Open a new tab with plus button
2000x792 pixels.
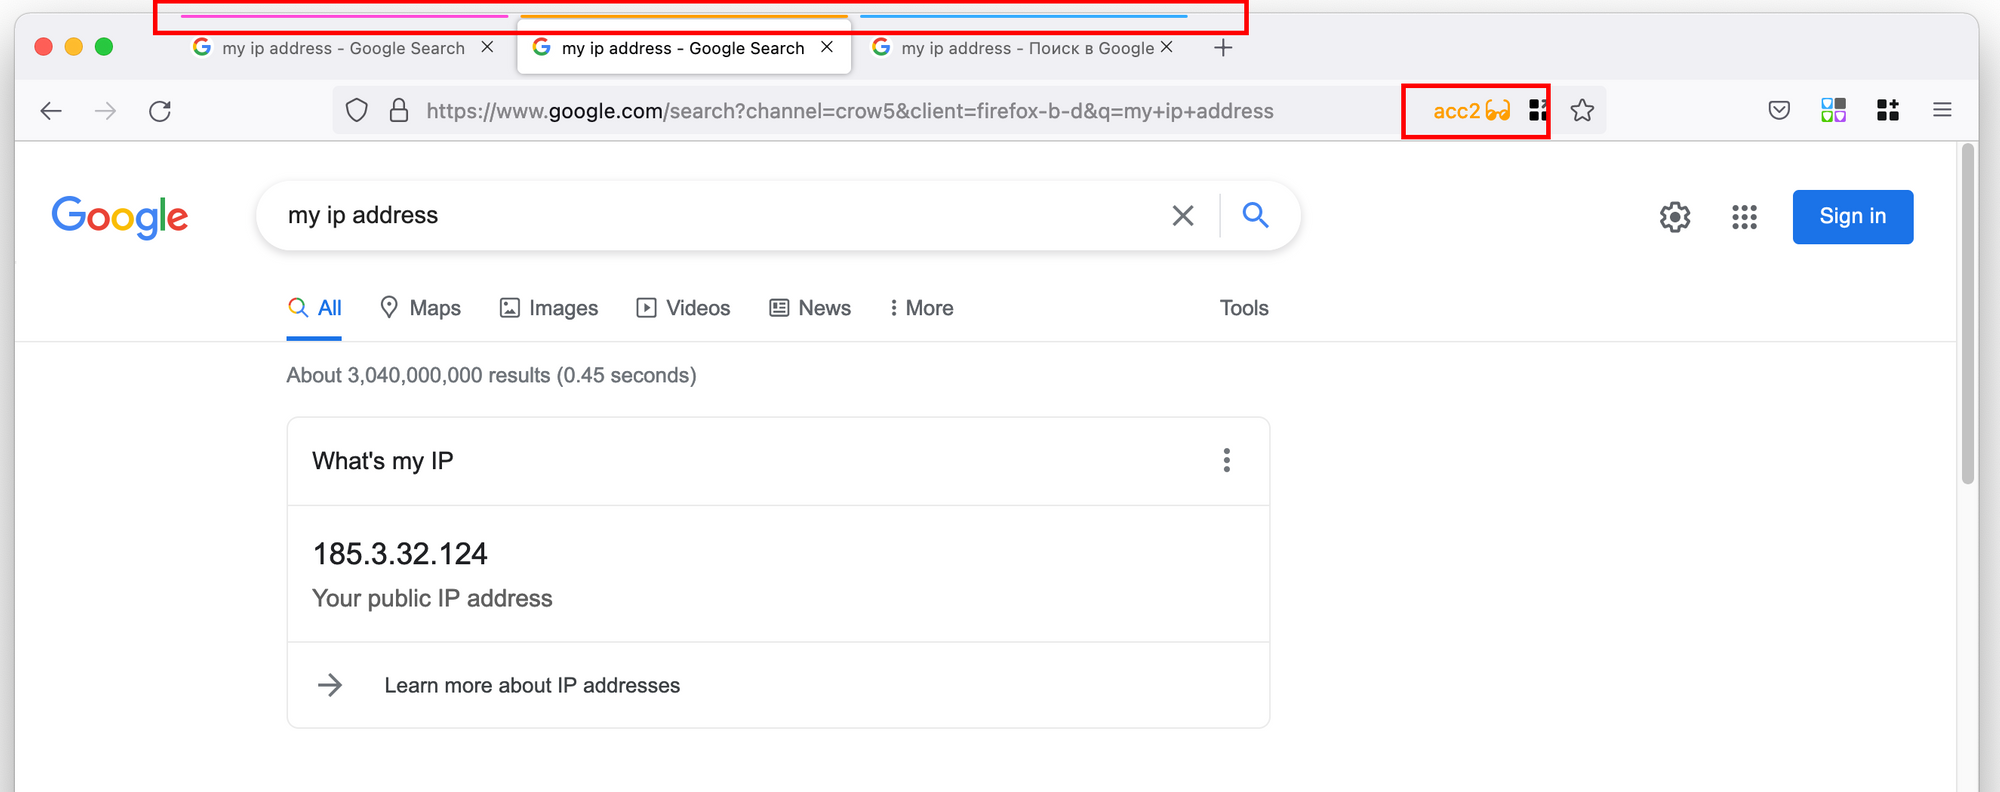pyautogui.click(x=1223, y=48)
